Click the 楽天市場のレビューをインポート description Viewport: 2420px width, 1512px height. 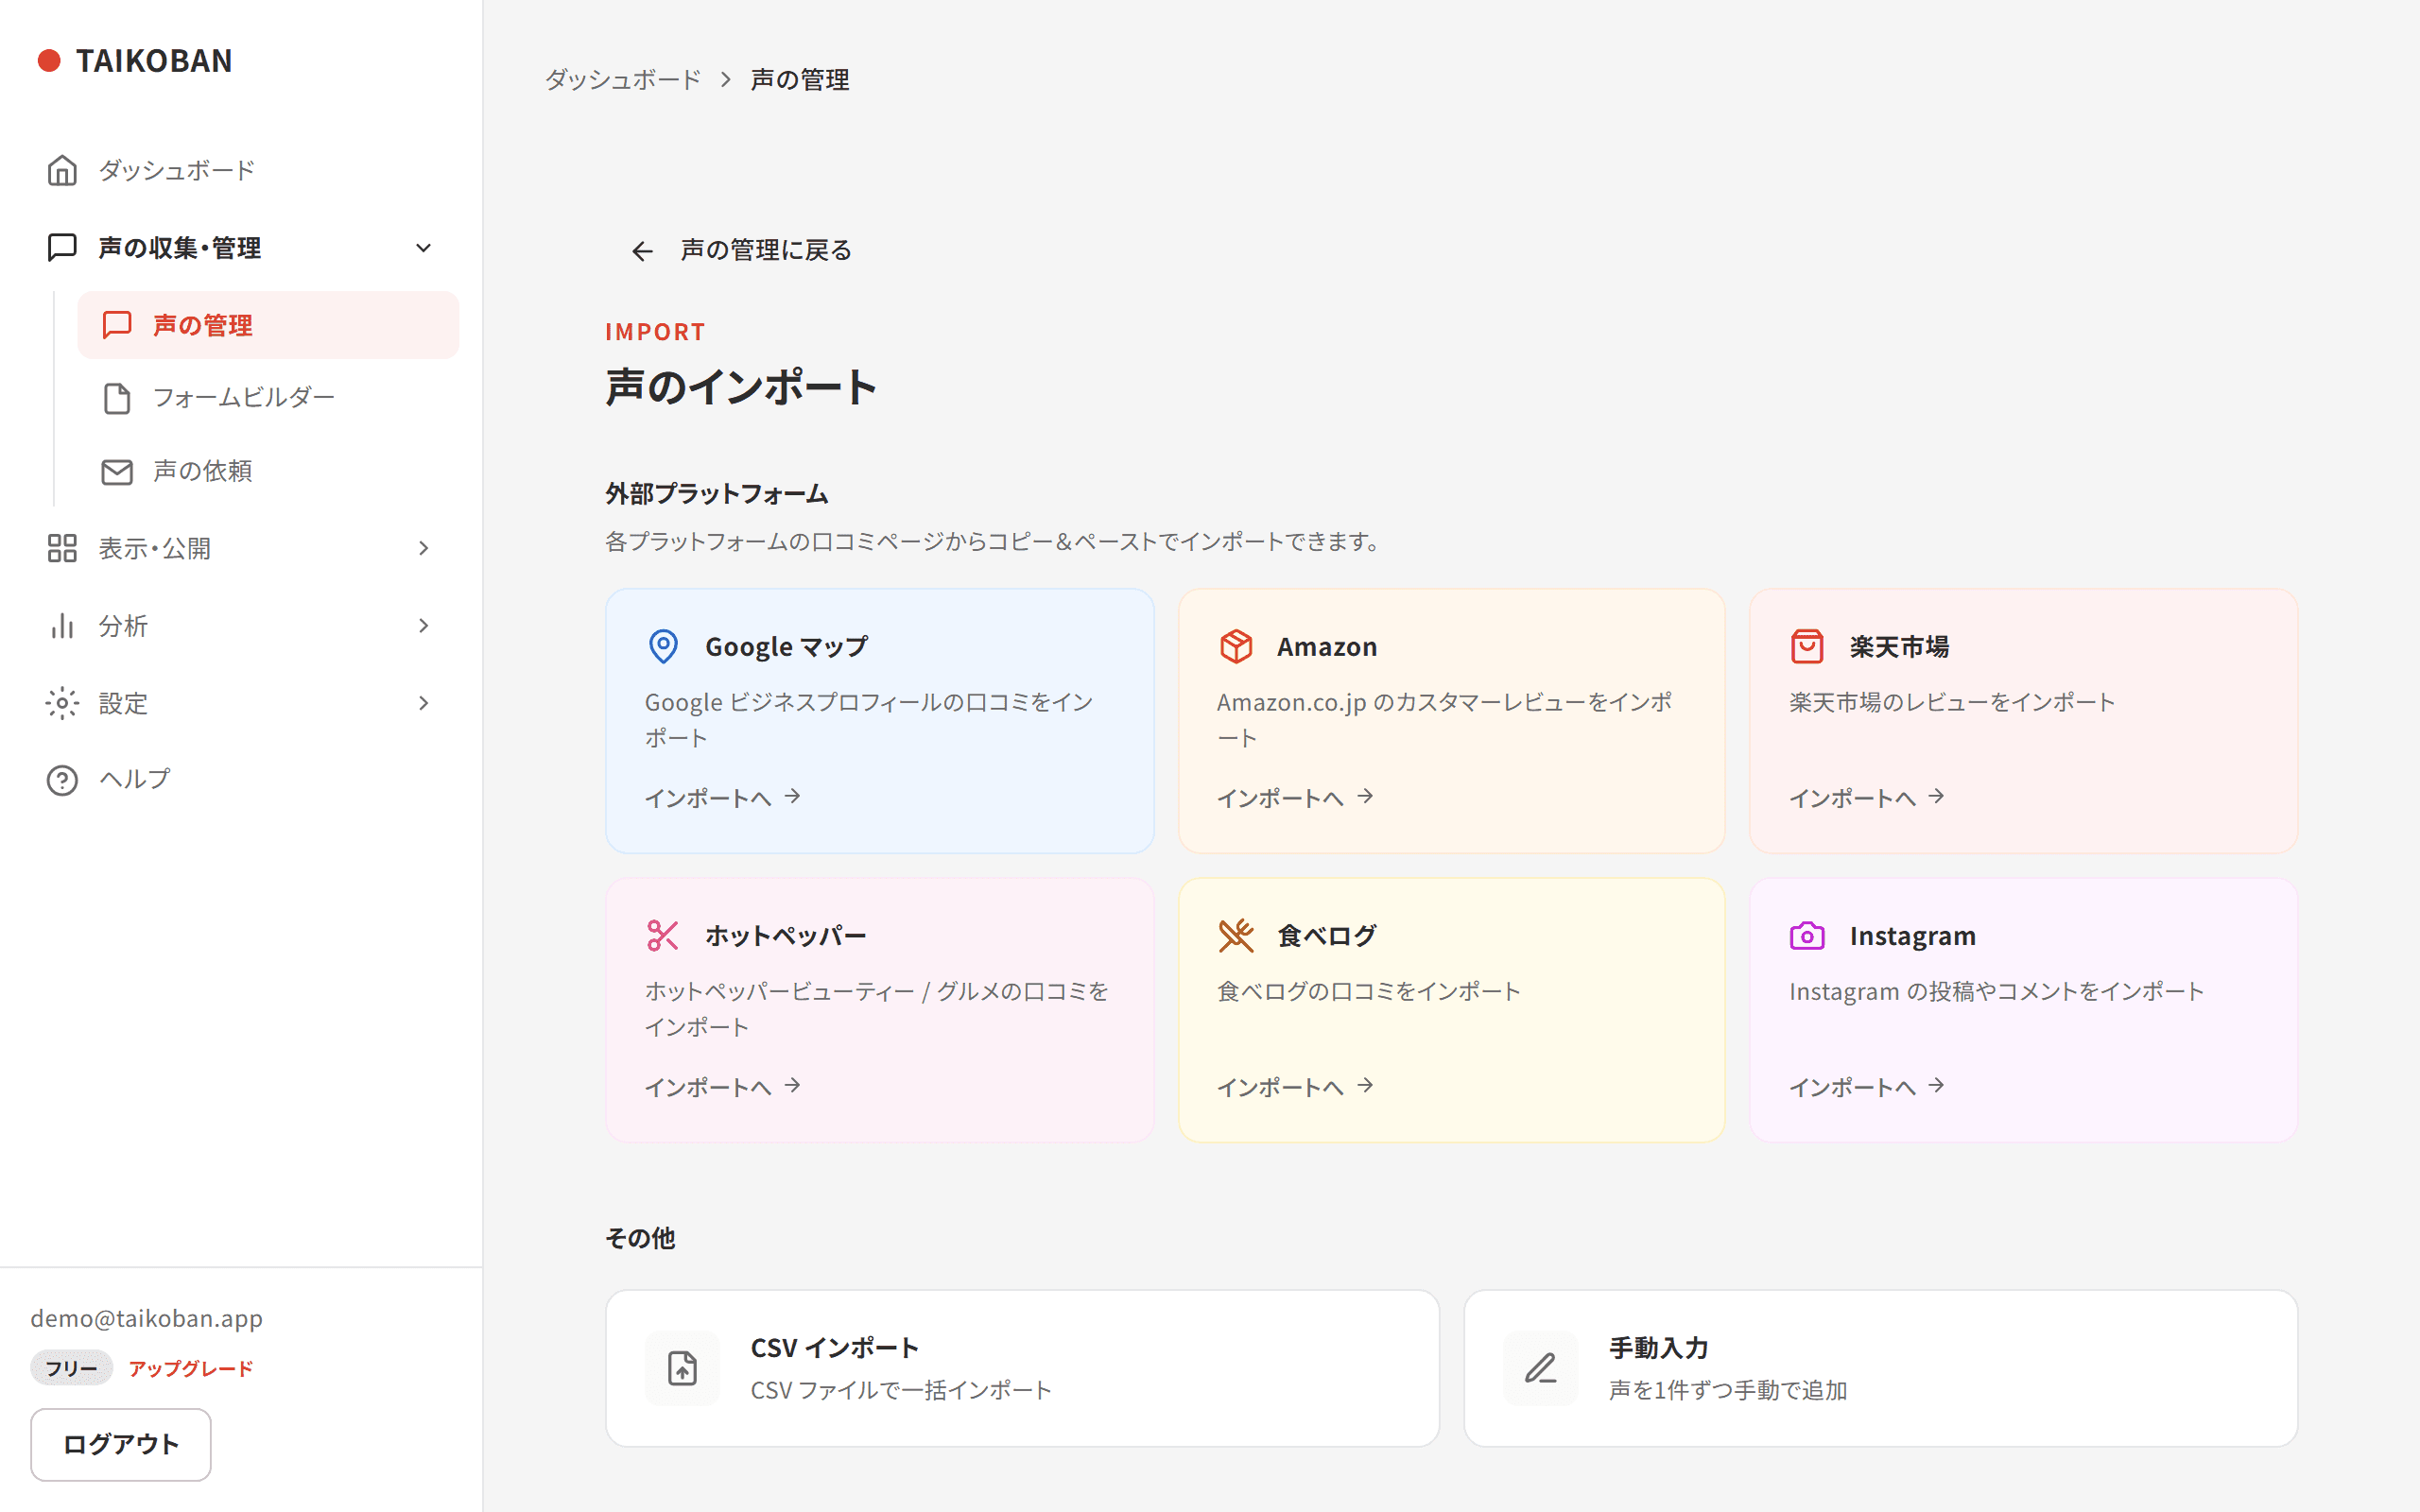(x=1952, y=702)
